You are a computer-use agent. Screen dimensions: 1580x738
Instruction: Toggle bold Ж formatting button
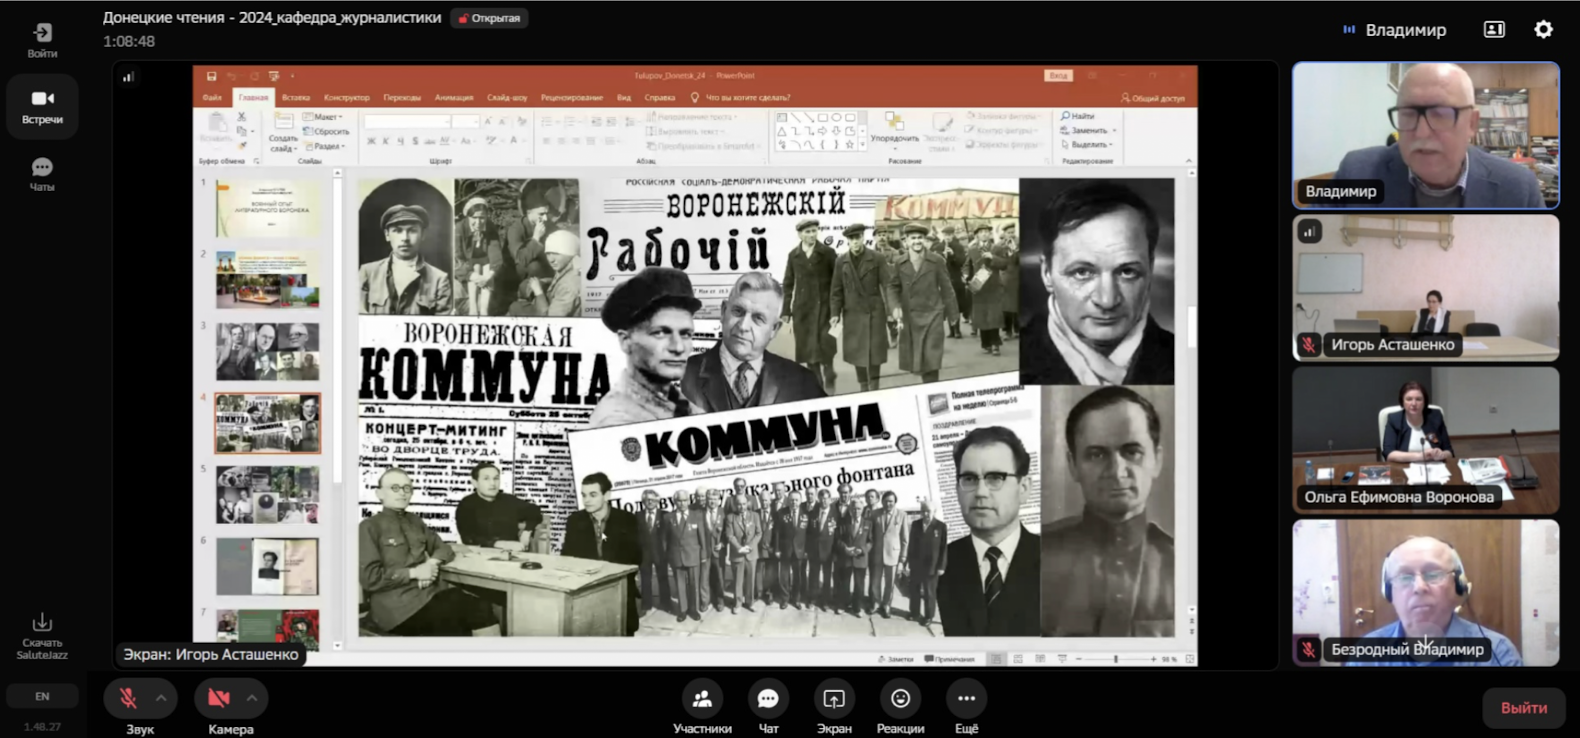tap(371, 142)
